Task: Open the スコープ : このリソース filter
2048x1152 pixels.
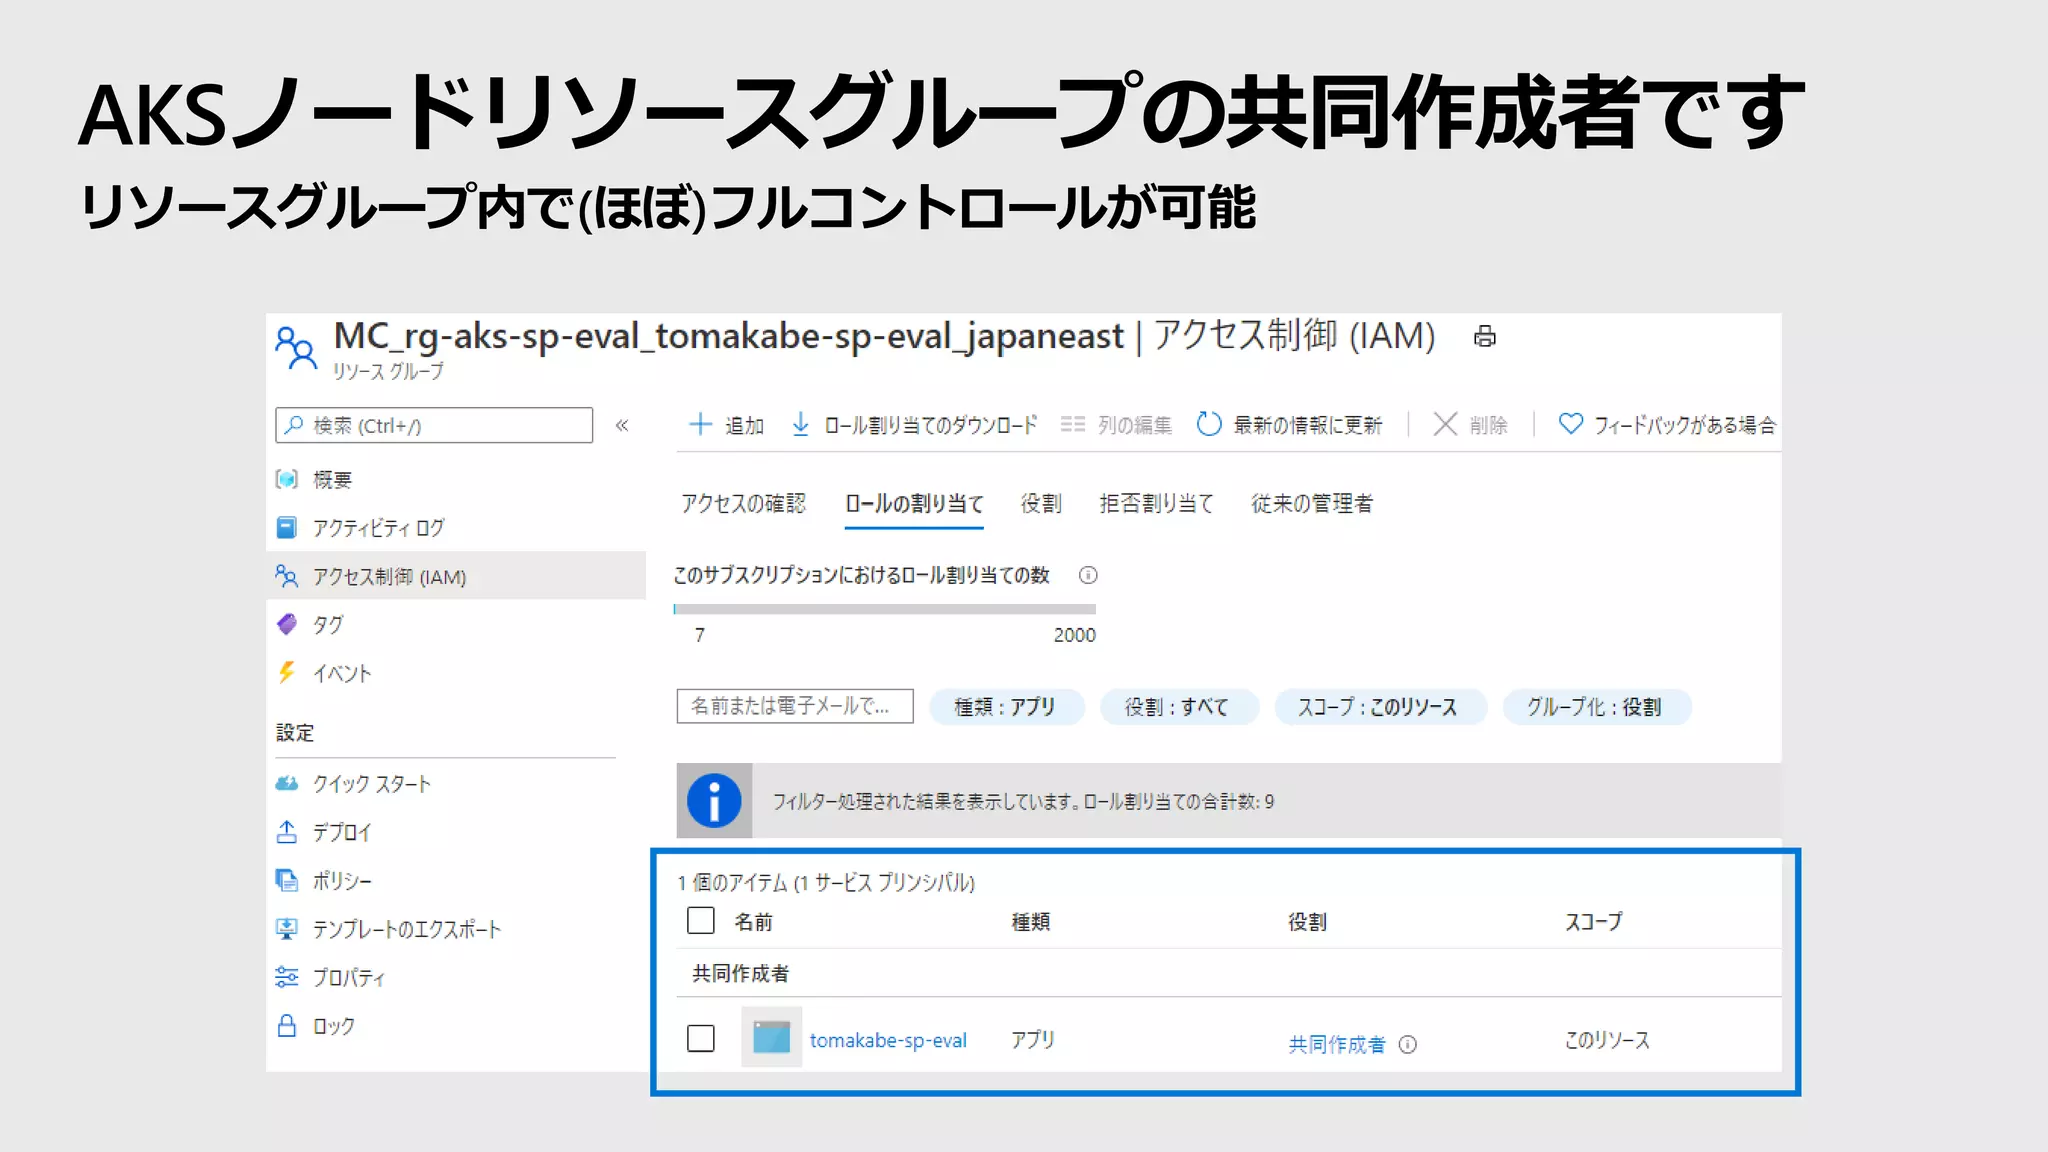Action: tap(1380, 707)
